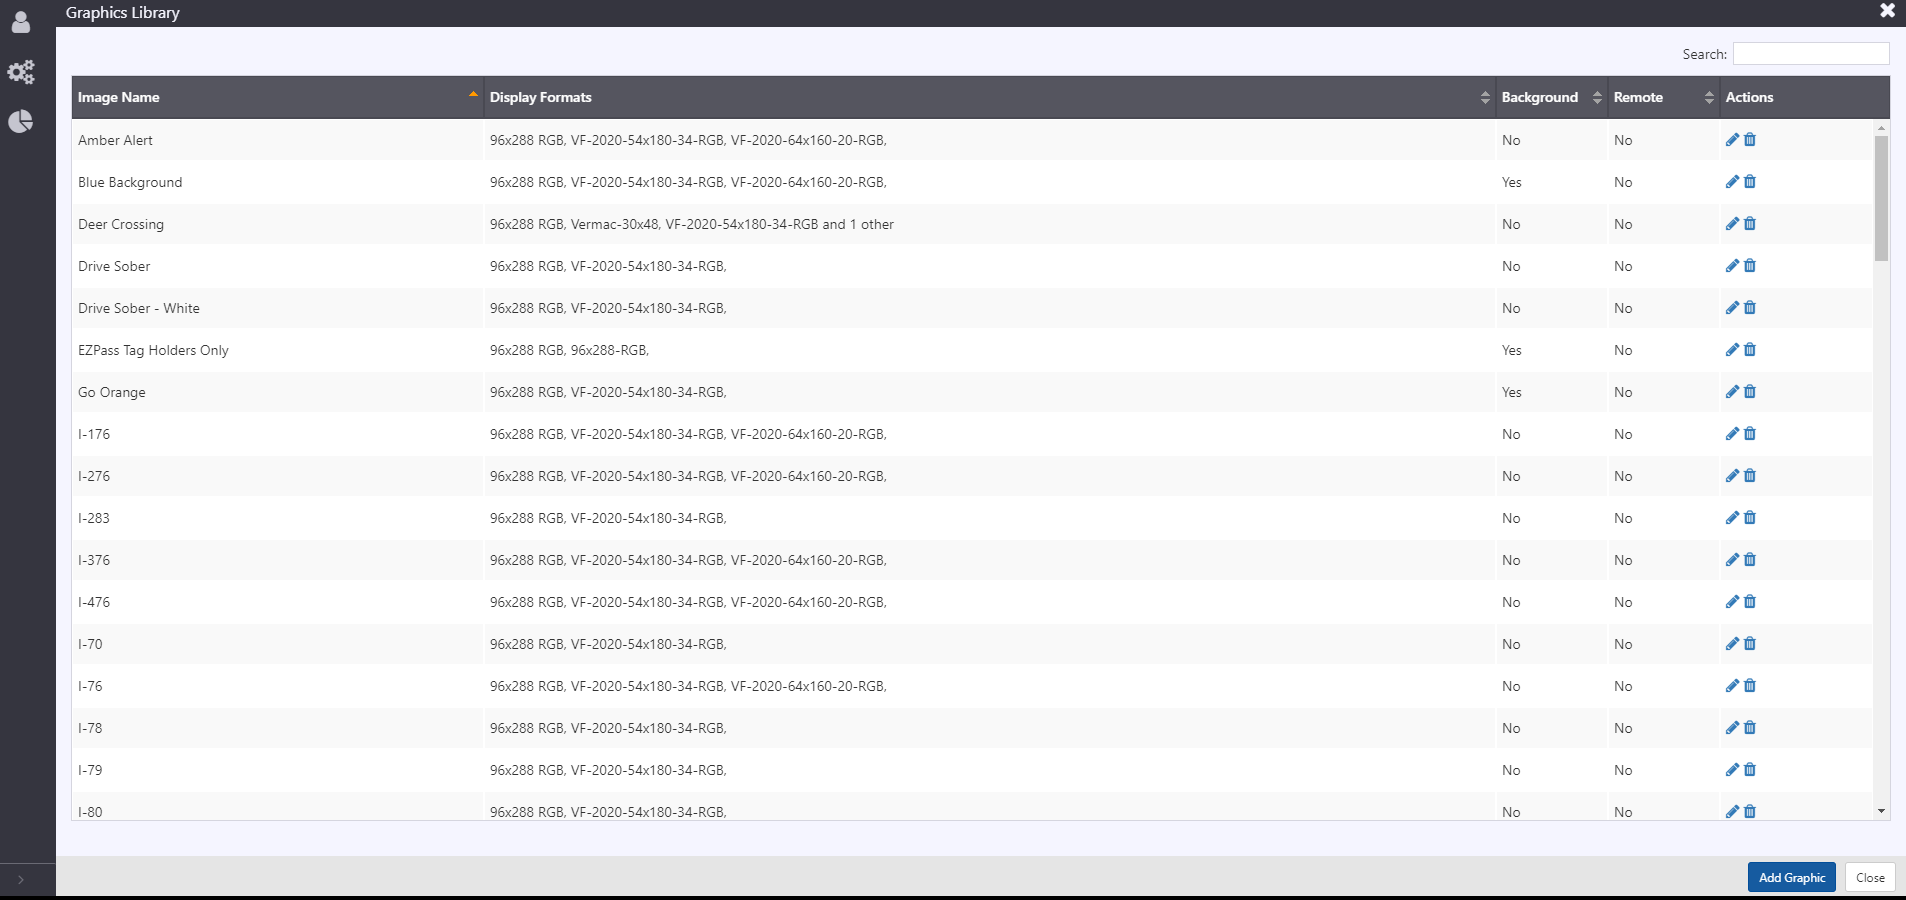The image size is (1906, 900).
Task: Edit the I-76 graphic
Action: (1732, 686)
